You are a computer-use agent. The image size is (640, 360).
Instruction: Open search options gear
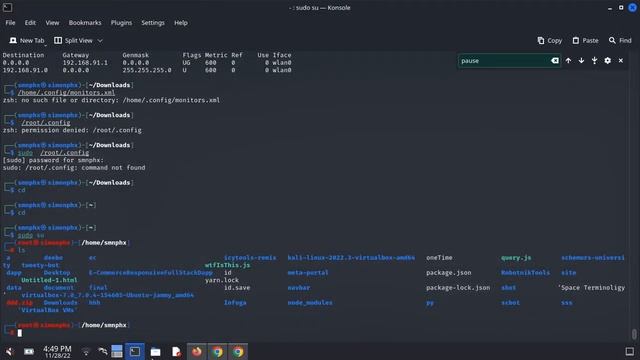click(607, 60)
